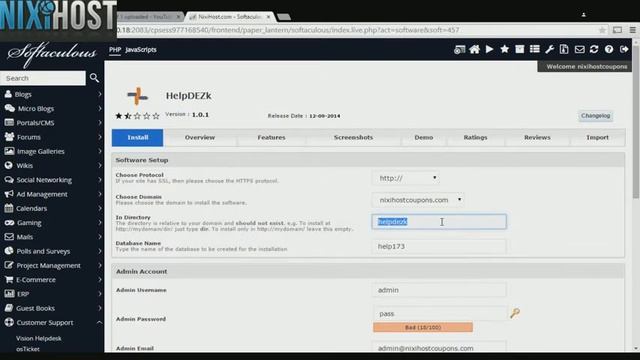The width and height of the screenshot is (640, 360).
Task: Switch to the NixiHost.com browser tab
Action: [230, 17]
